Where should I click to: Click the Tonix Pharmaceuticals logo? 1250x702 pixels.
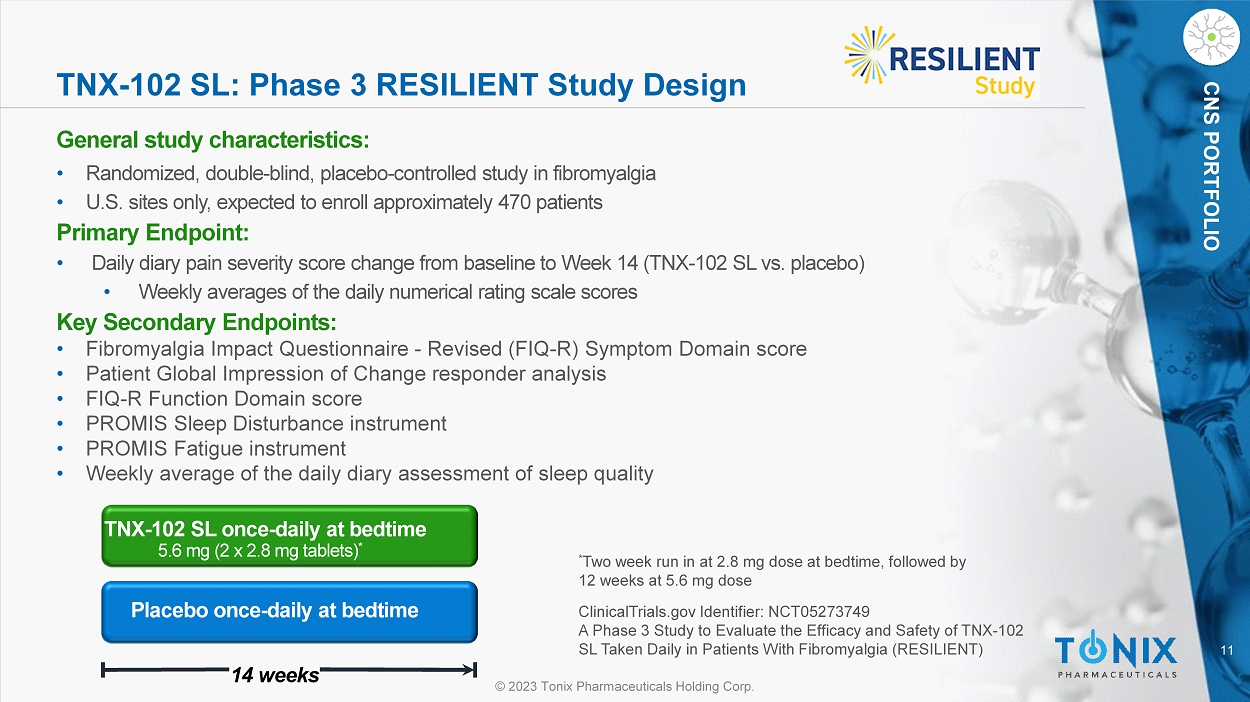(1116, 654)
